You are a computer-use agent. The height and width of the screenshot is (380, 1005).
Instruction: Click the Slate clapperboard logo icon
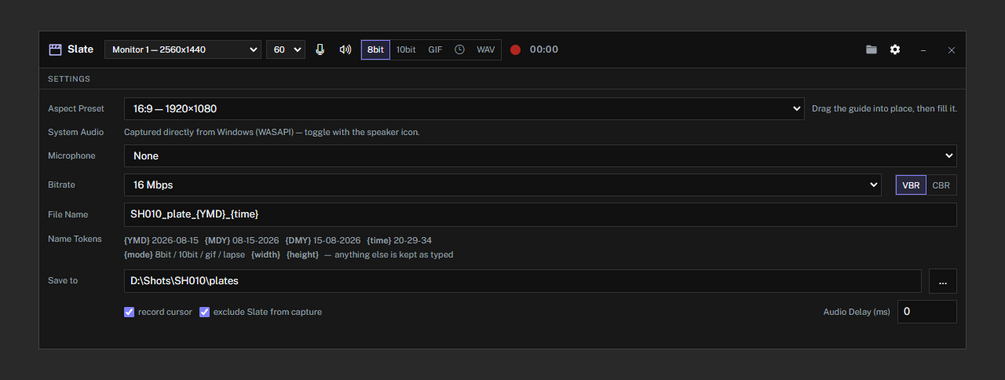coord(55,49)
